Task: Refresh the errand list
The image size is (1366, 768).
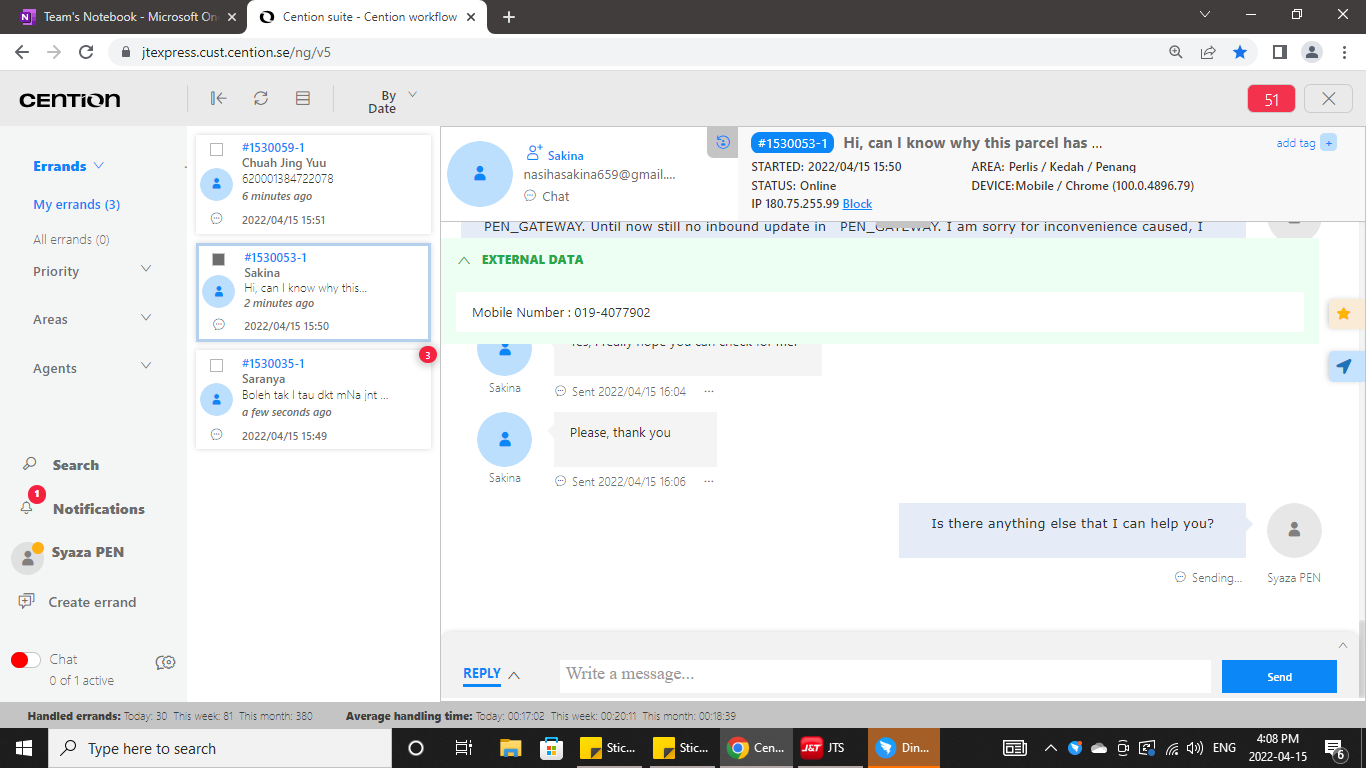Action: click(260, 98)
